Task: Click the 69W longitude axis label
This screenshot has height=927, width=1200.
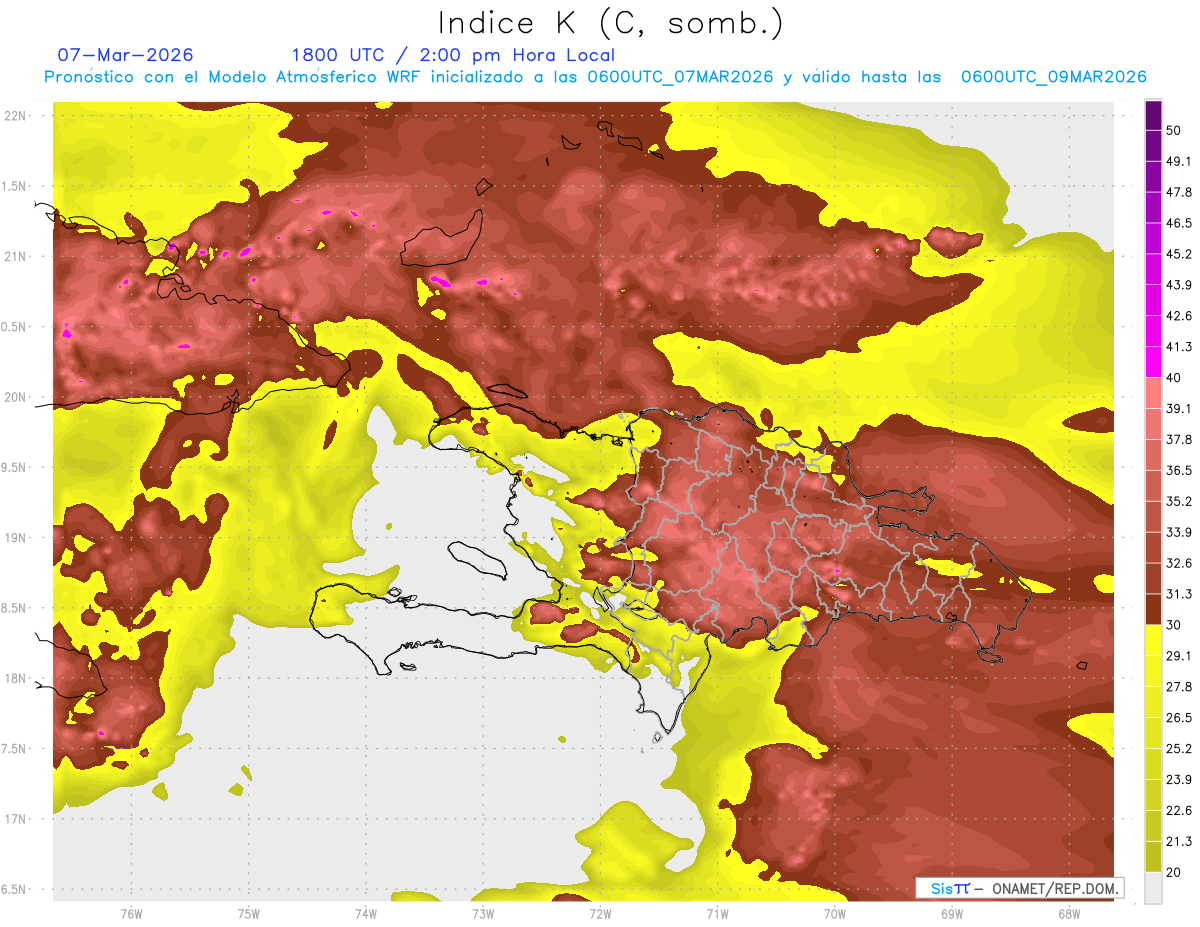Action: (x=951, y=914)
